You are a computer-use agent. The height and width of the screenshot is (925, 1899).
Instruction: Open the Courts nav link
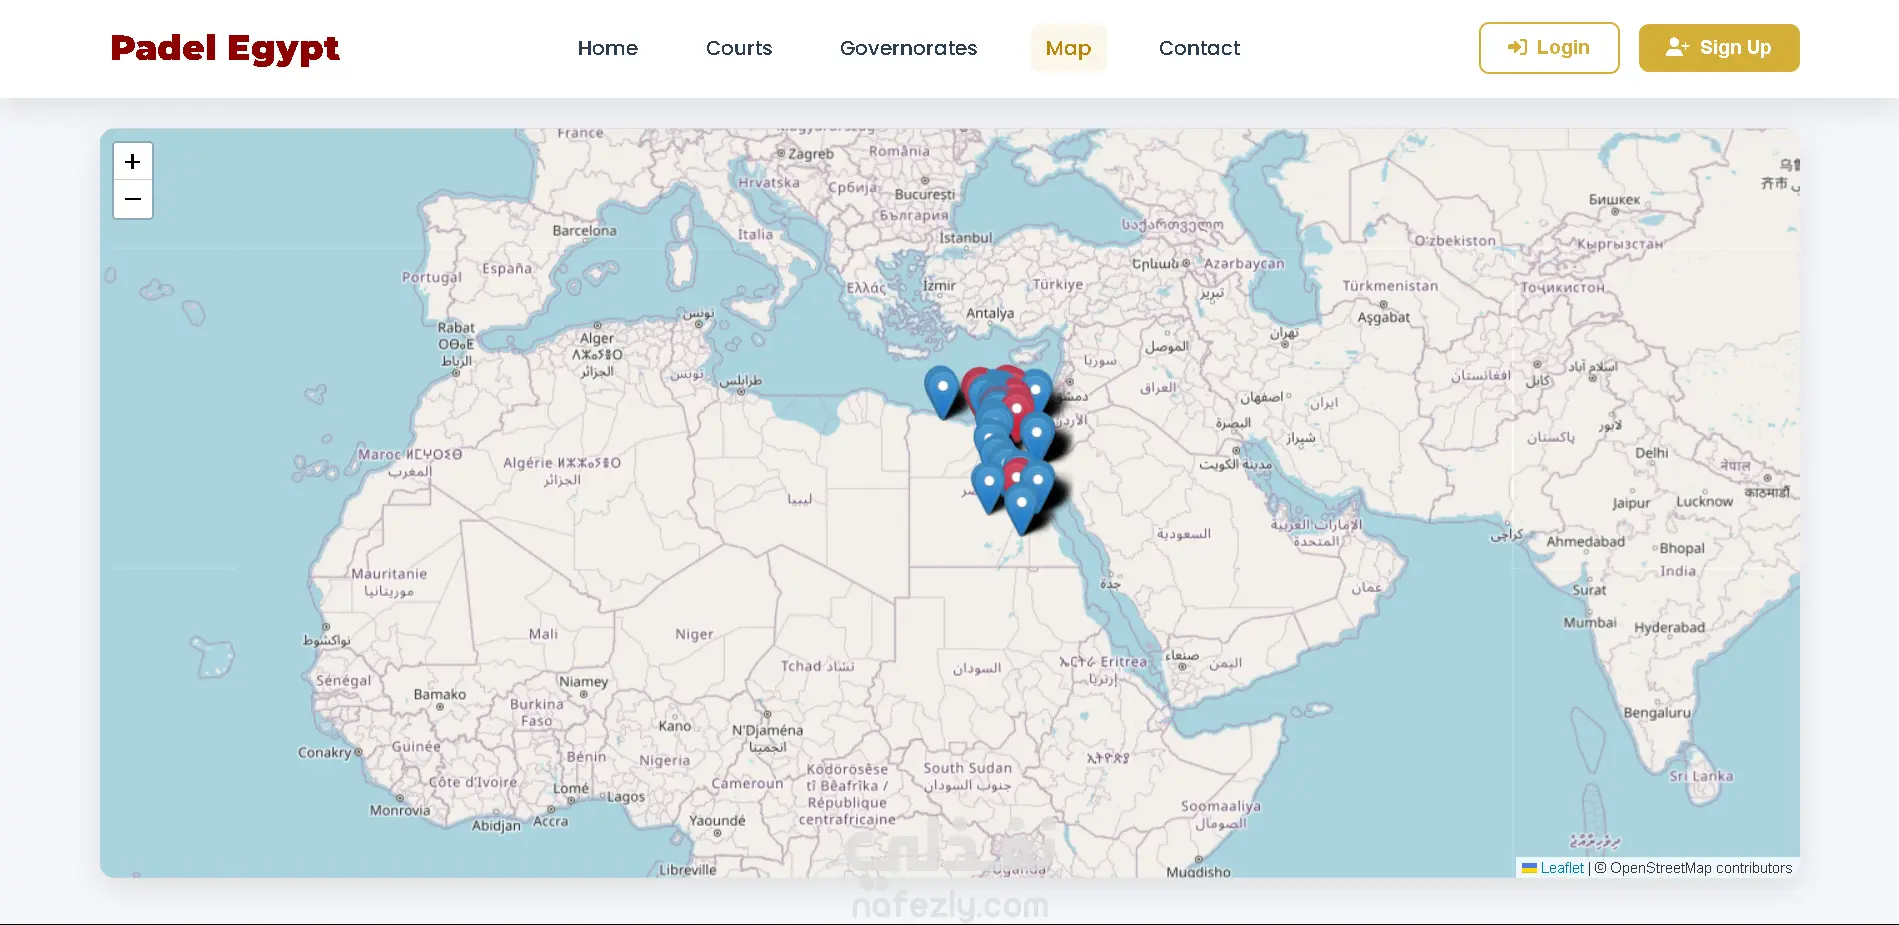(739, 48)
